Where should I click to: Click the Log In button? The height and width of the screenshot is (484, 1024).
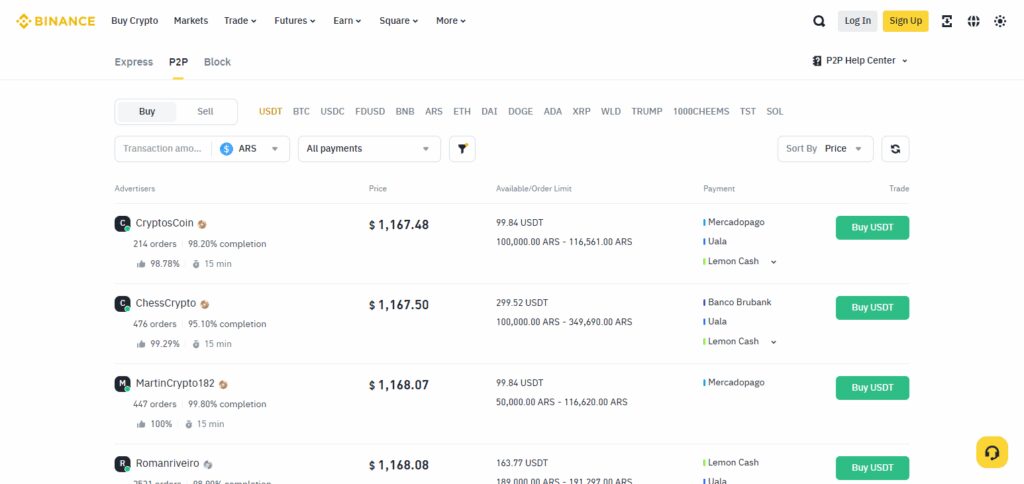pos(857,21)
